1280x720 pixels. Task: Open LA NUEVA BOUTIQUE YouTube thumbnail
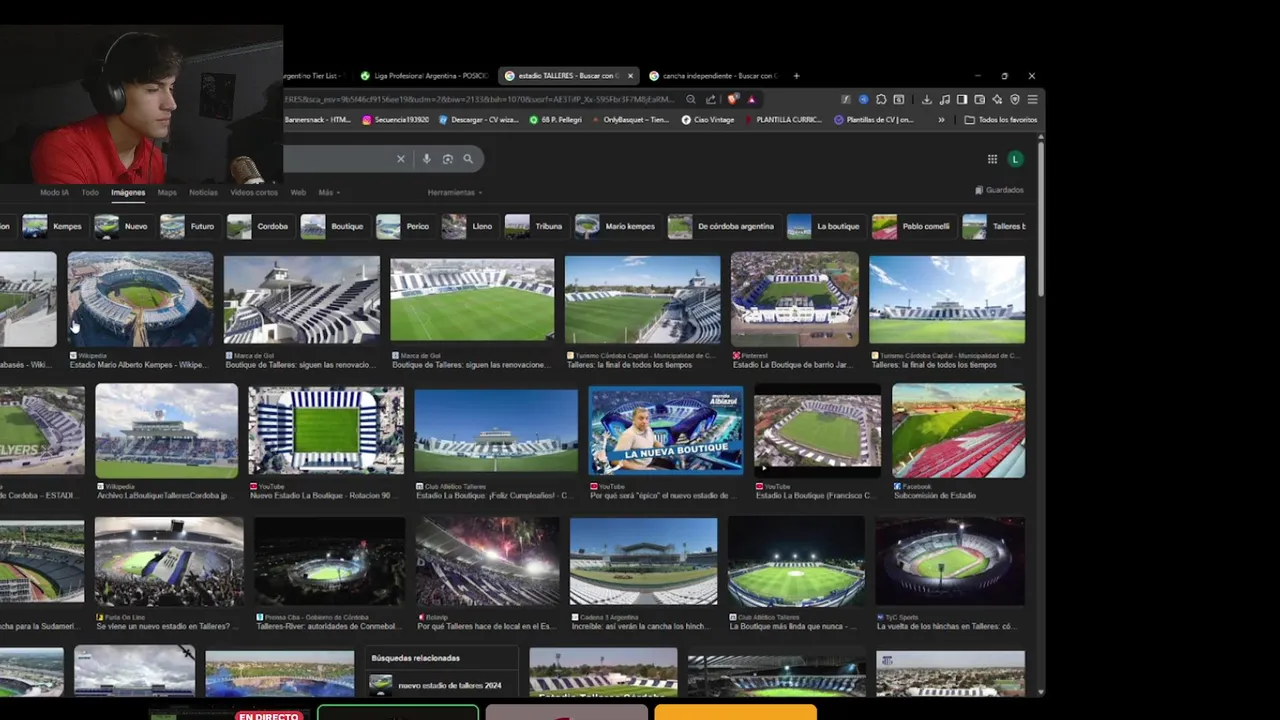click(666, 430)
